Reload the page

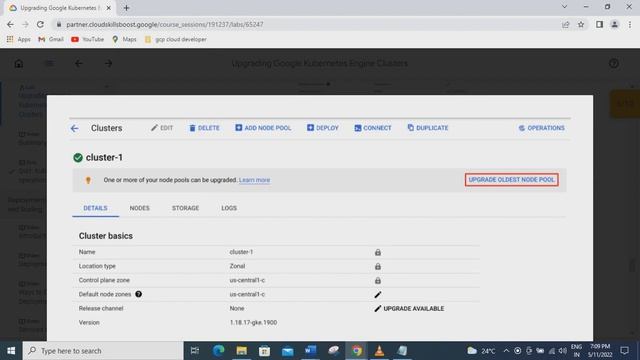(x=40, y=24)
